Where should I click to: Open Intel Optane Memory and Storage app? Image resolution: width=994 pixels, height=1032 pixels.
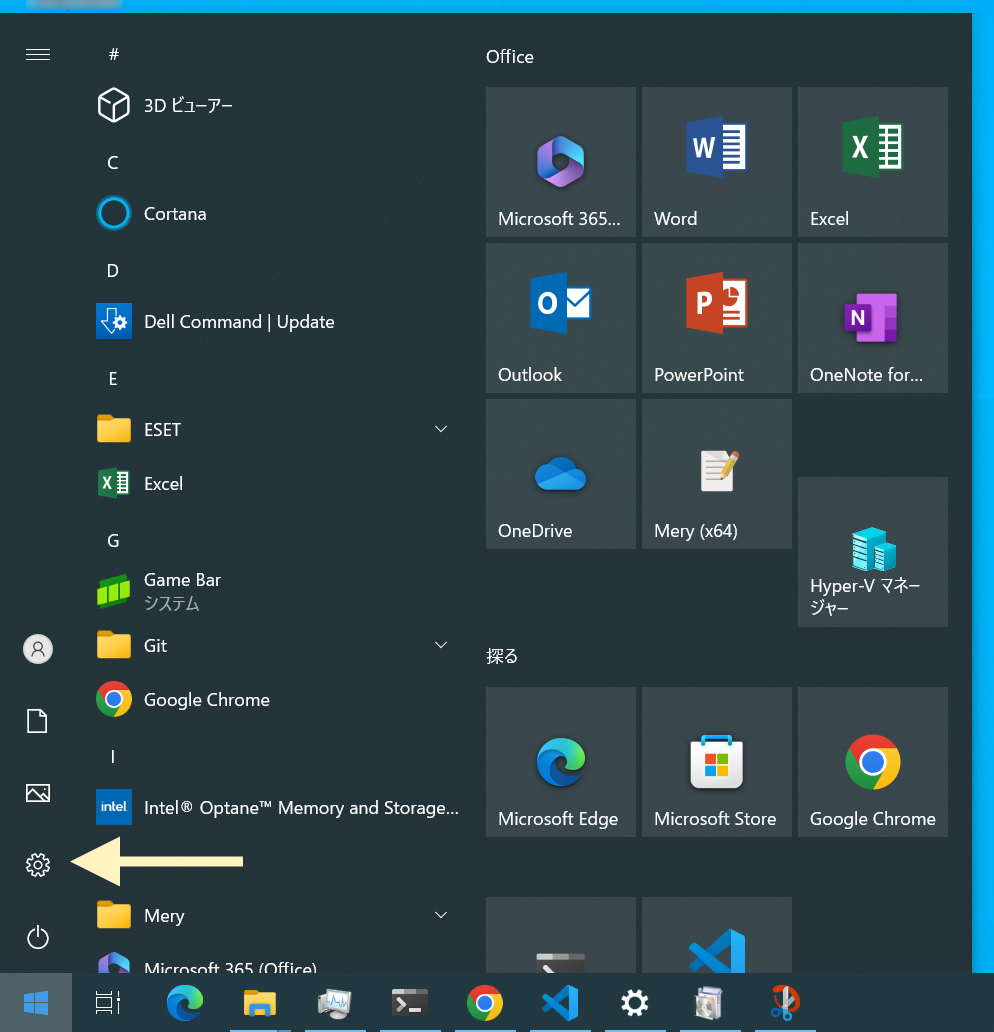(276, 808)
